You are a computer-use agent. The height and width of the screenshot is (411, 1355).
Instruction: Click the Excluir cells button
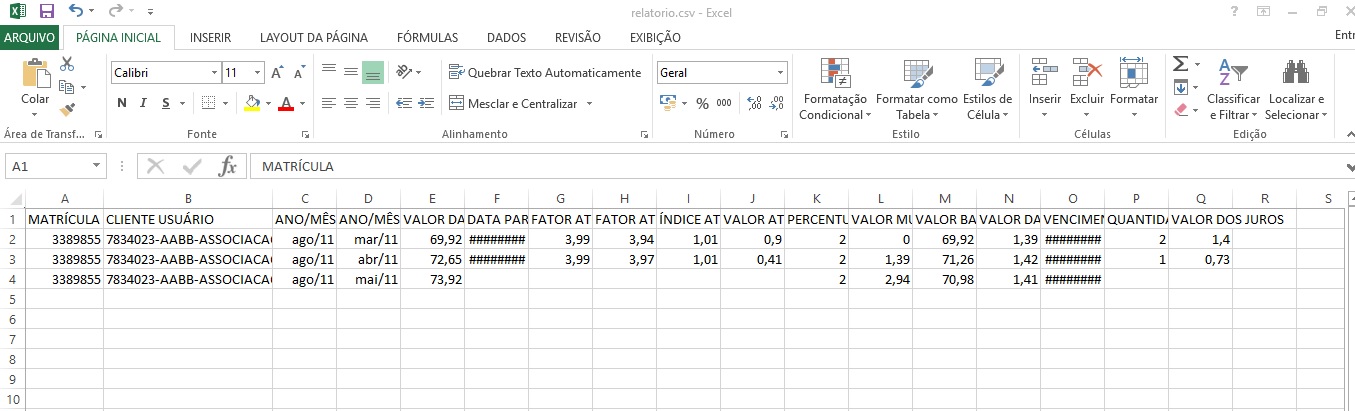(1087, 89)
